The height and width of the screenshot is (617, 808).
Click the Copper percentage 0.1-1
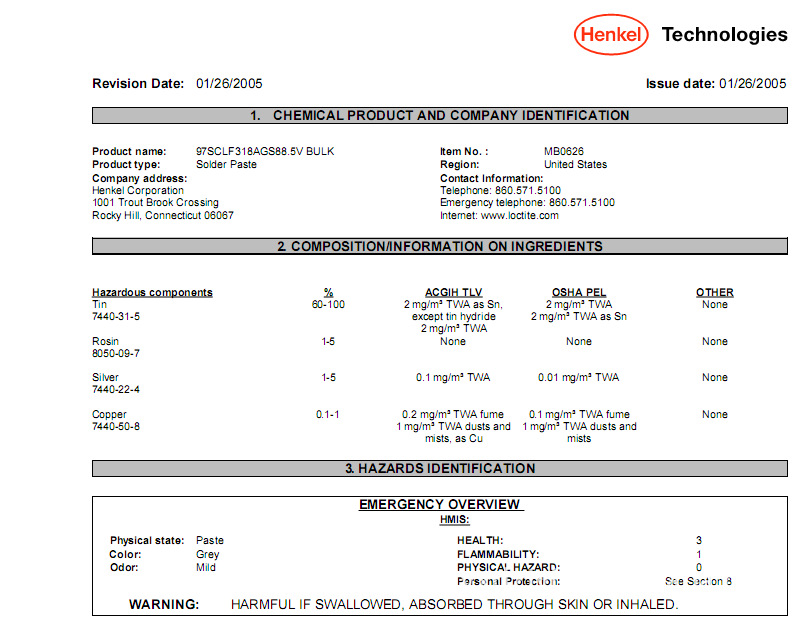(328, 414)
